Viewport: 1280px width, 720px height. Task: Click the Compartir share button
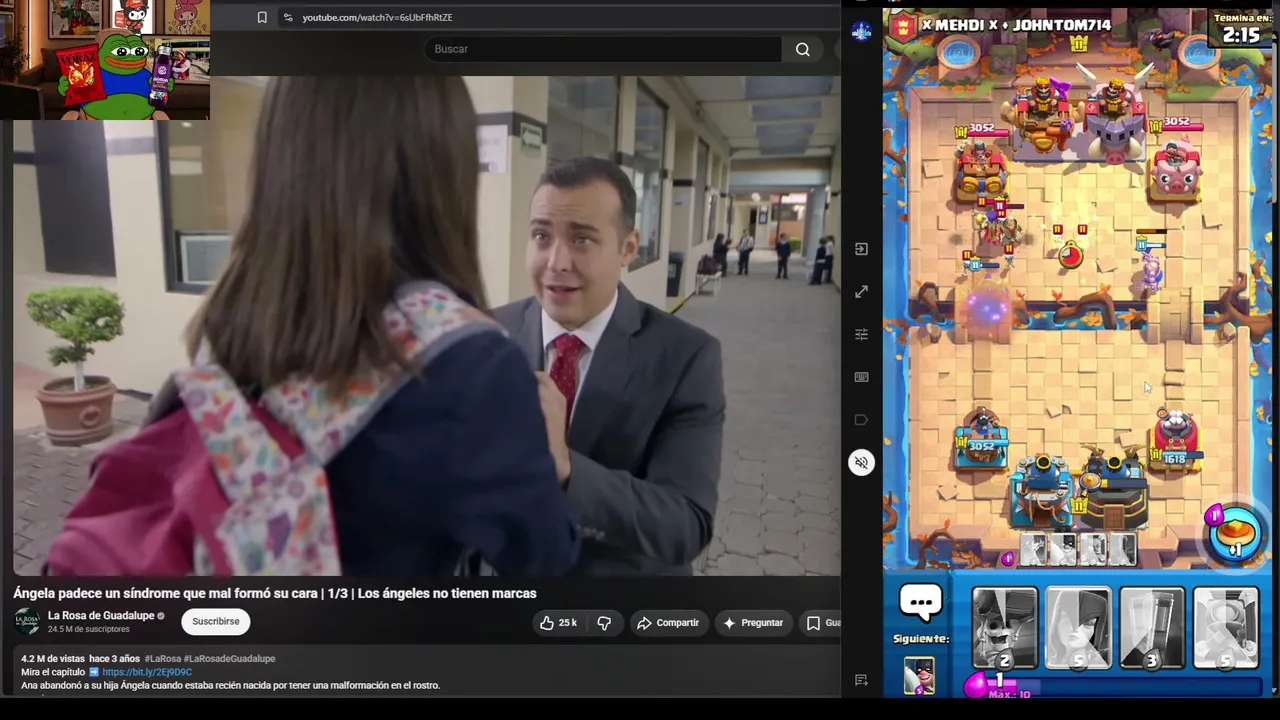click(669, 623)
